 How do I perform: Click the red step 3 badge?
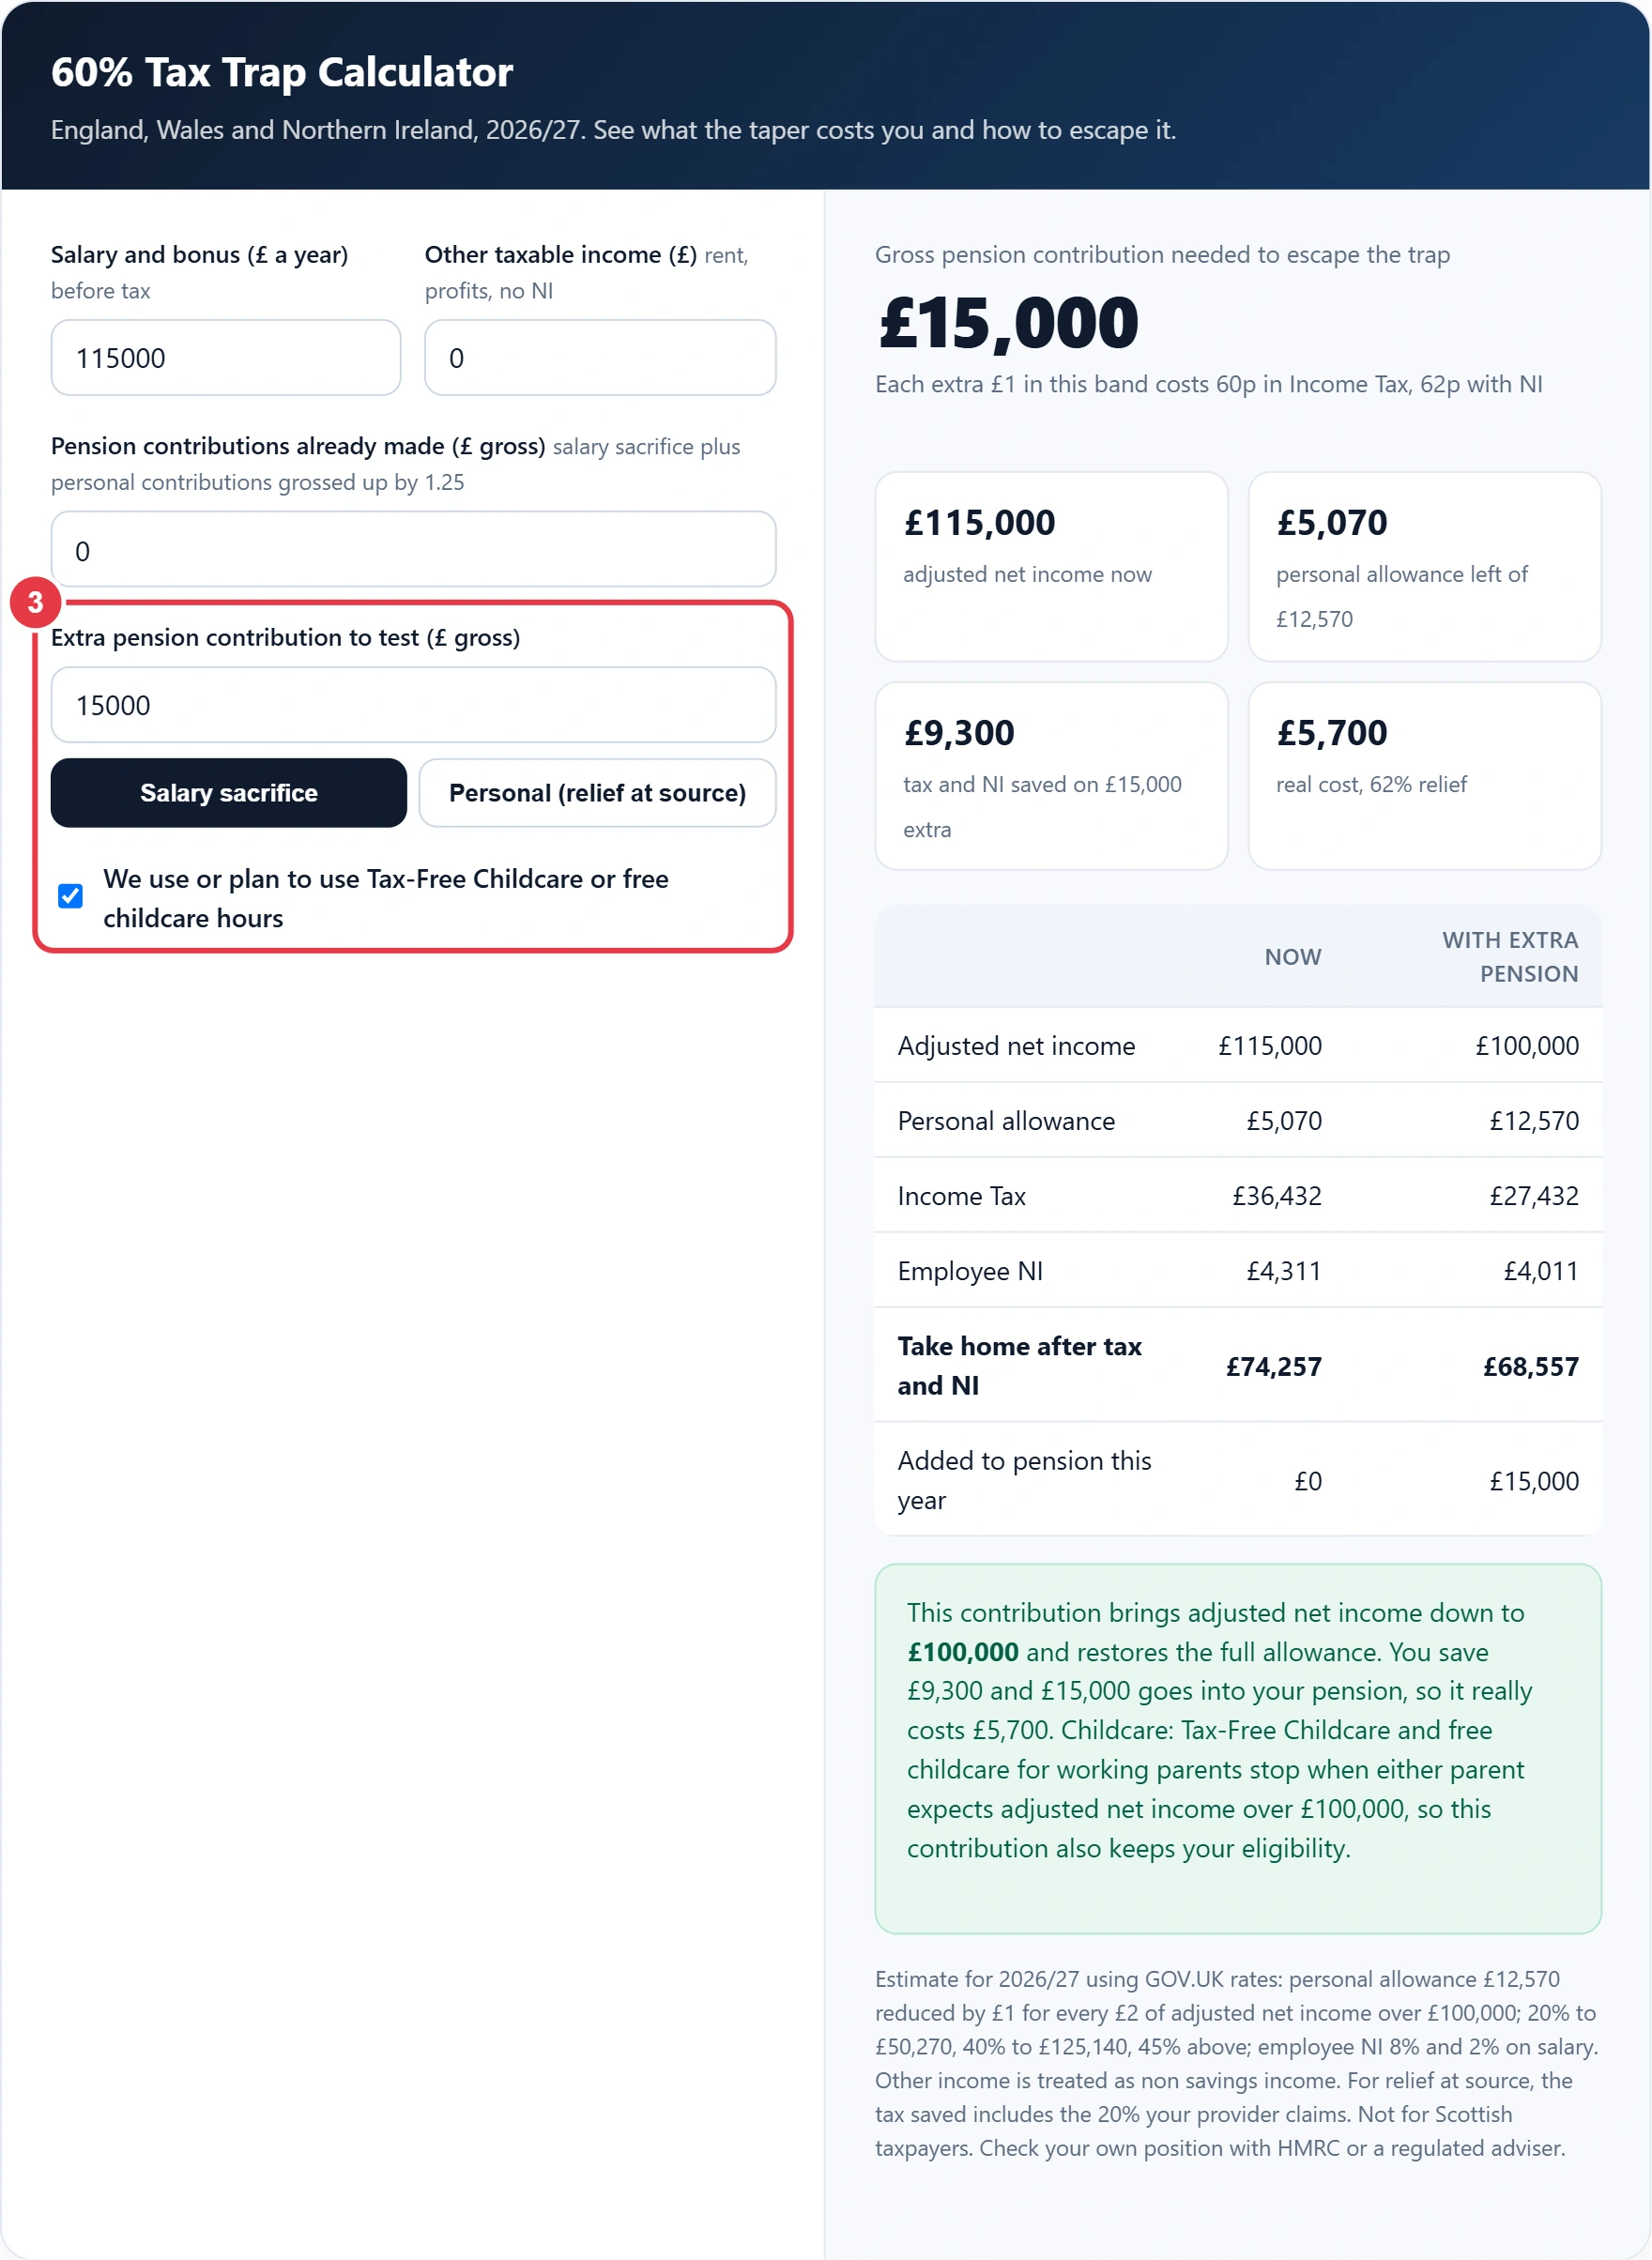(x=35, y=602)
